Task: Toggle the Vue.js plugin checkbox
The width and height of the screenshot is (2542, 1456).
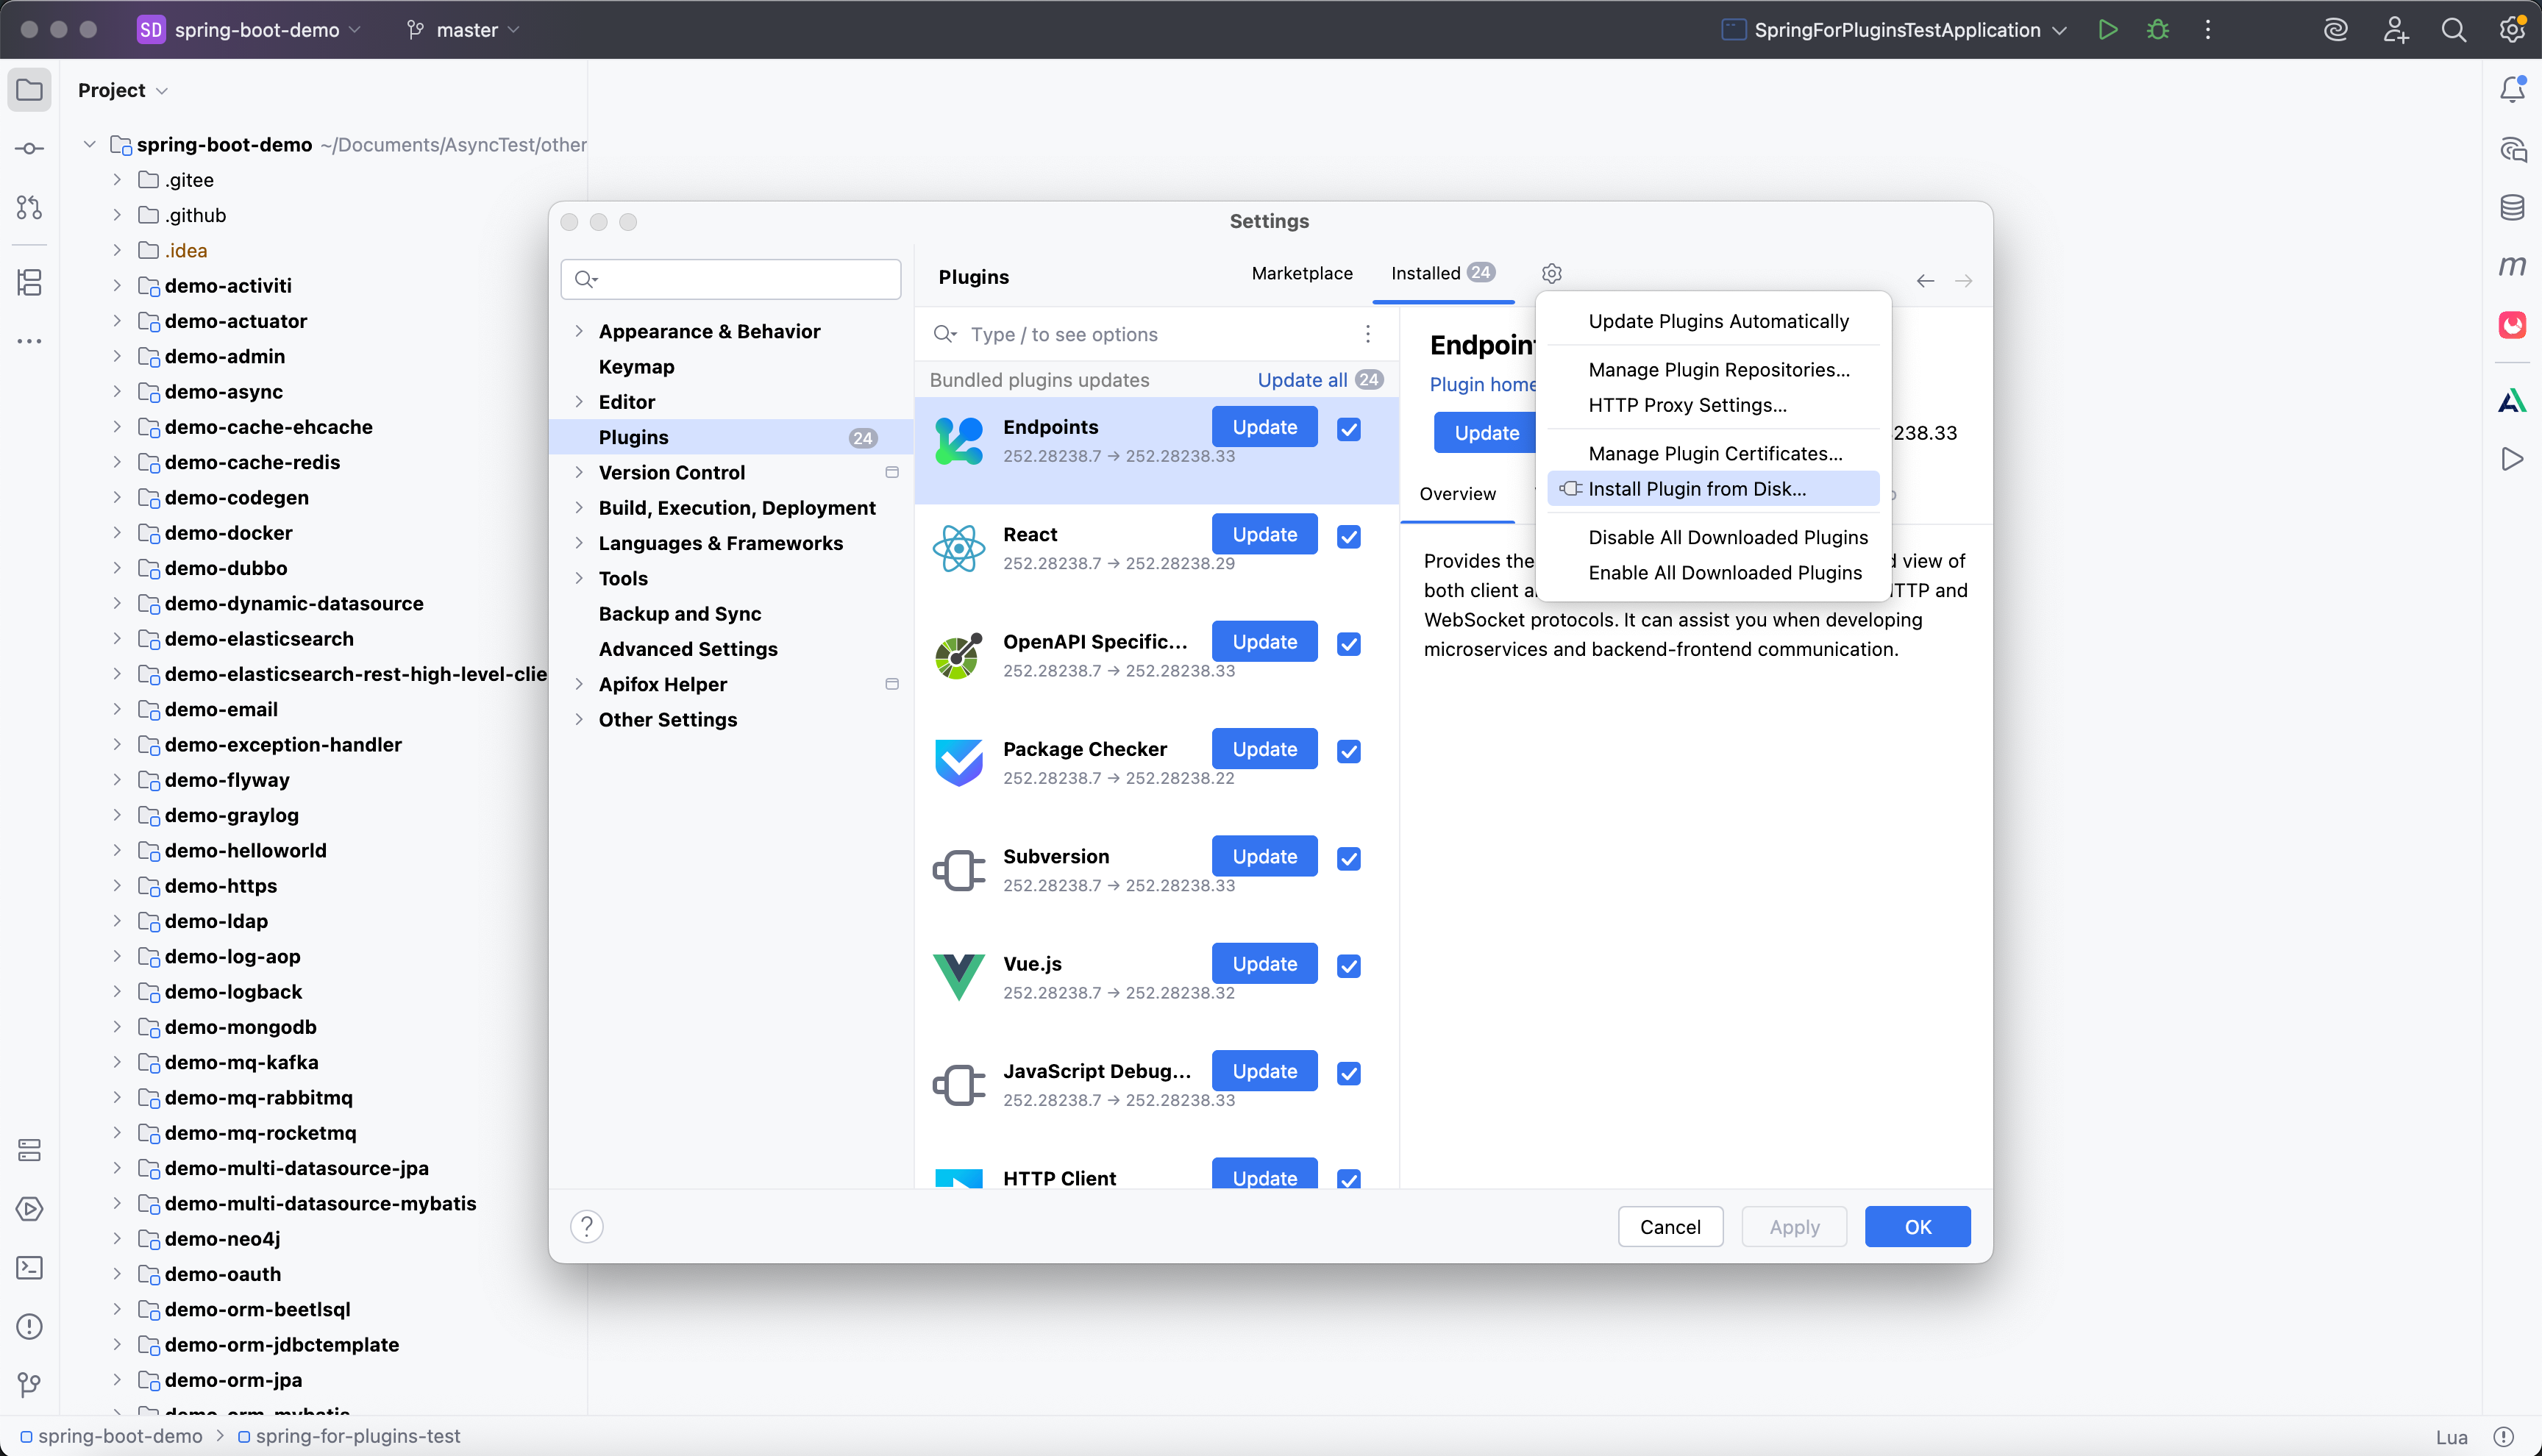Action: pyautogui.click(x=1348, y=966)
